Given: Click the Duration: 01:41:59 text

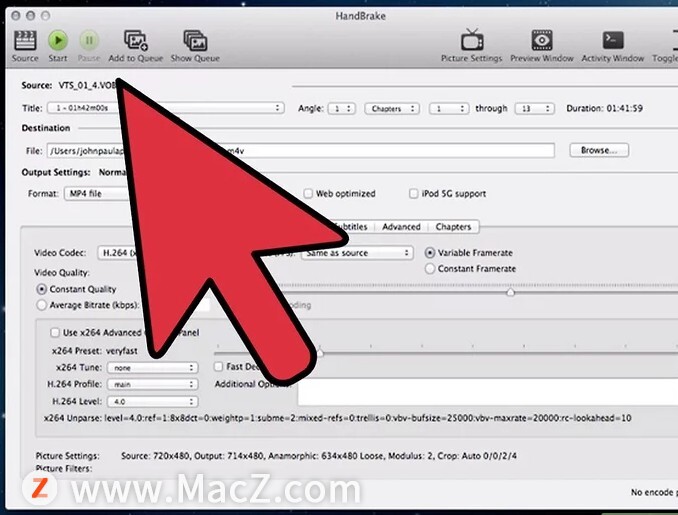Looking at the screenshot, I should click(604, 108).
